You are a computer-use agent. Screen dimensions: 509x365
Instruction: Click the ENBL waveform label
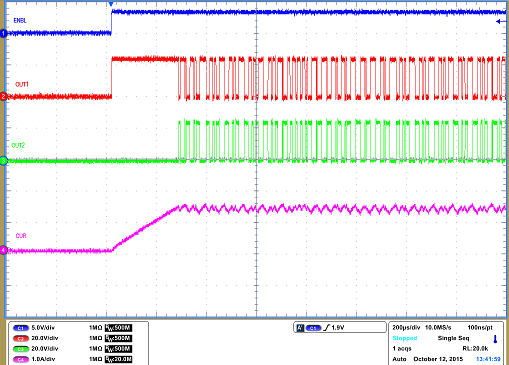(x=20, y=21)
